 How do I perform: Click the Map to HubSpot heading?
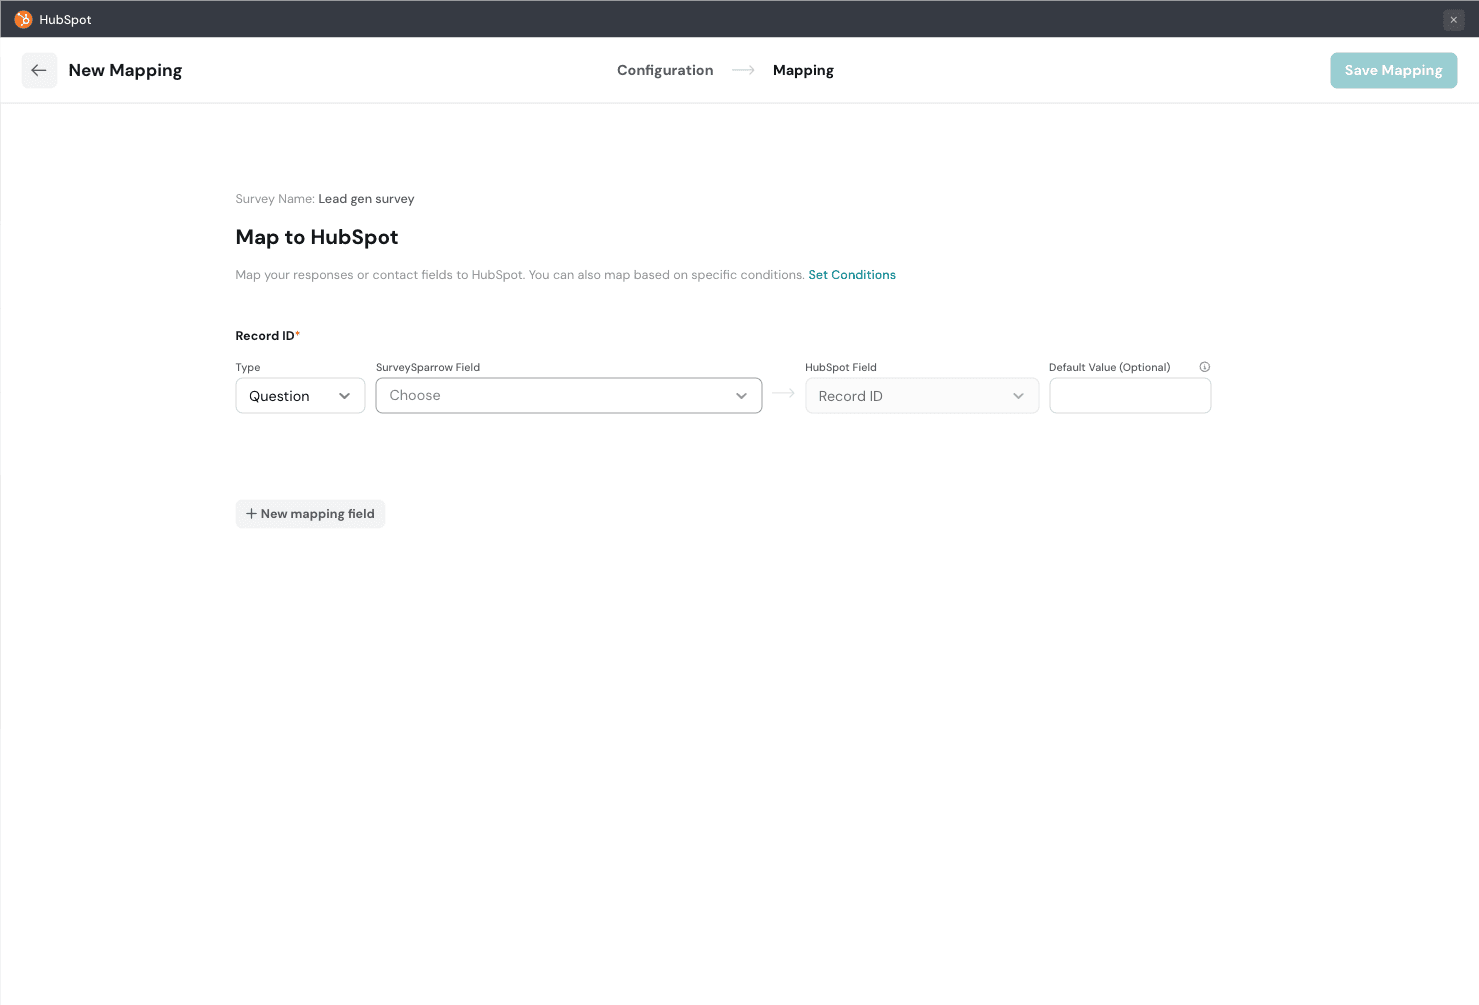tap(317, 237)
